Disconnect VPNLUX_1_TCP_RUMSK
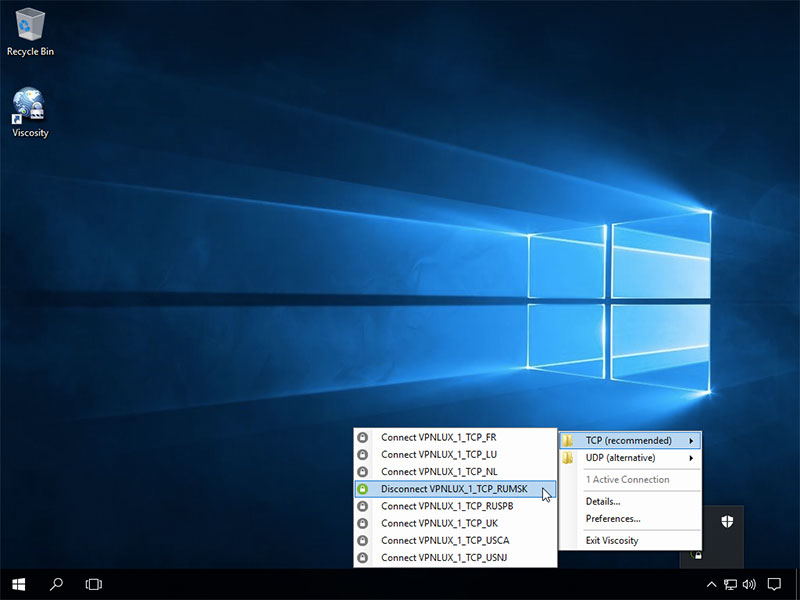Image resolution: width=800 pixels, height=600 pixels. pos(455,489)
